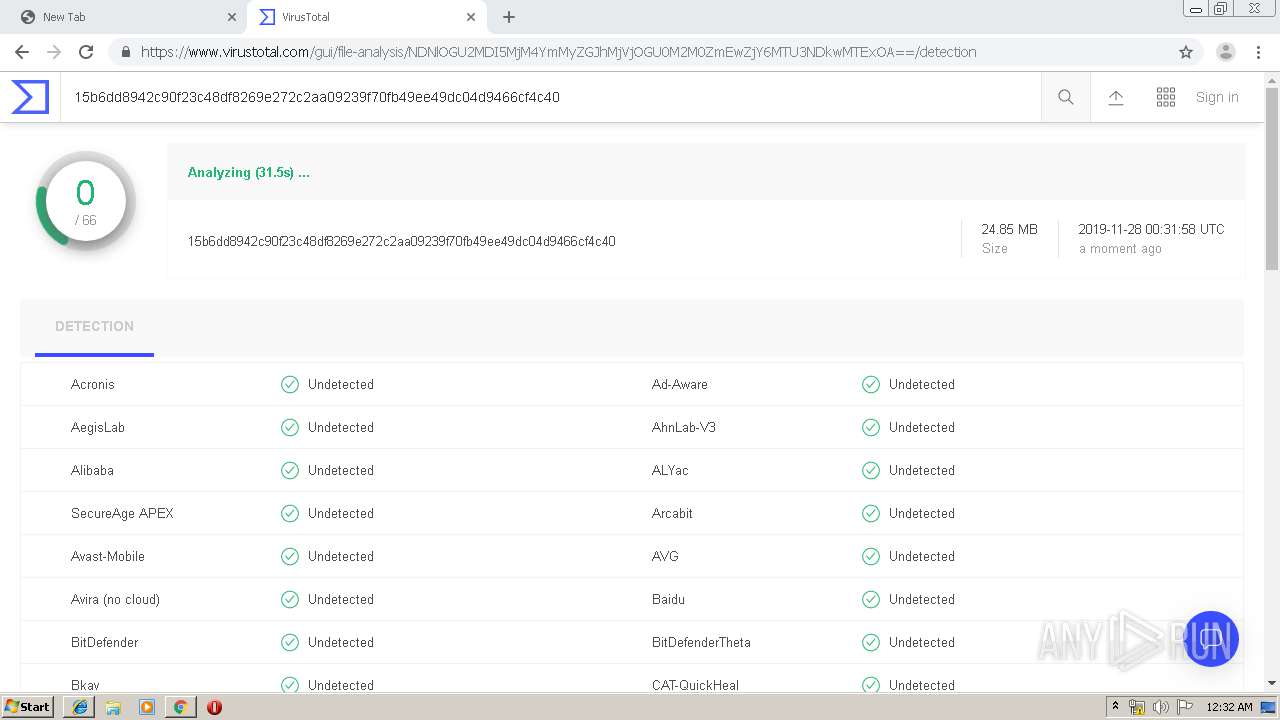The height and width of the screenshot is (720, 1280).
Task: Click Ad-Aware undetected check icon
Action: pyautogui.click(x=871, y=384)
